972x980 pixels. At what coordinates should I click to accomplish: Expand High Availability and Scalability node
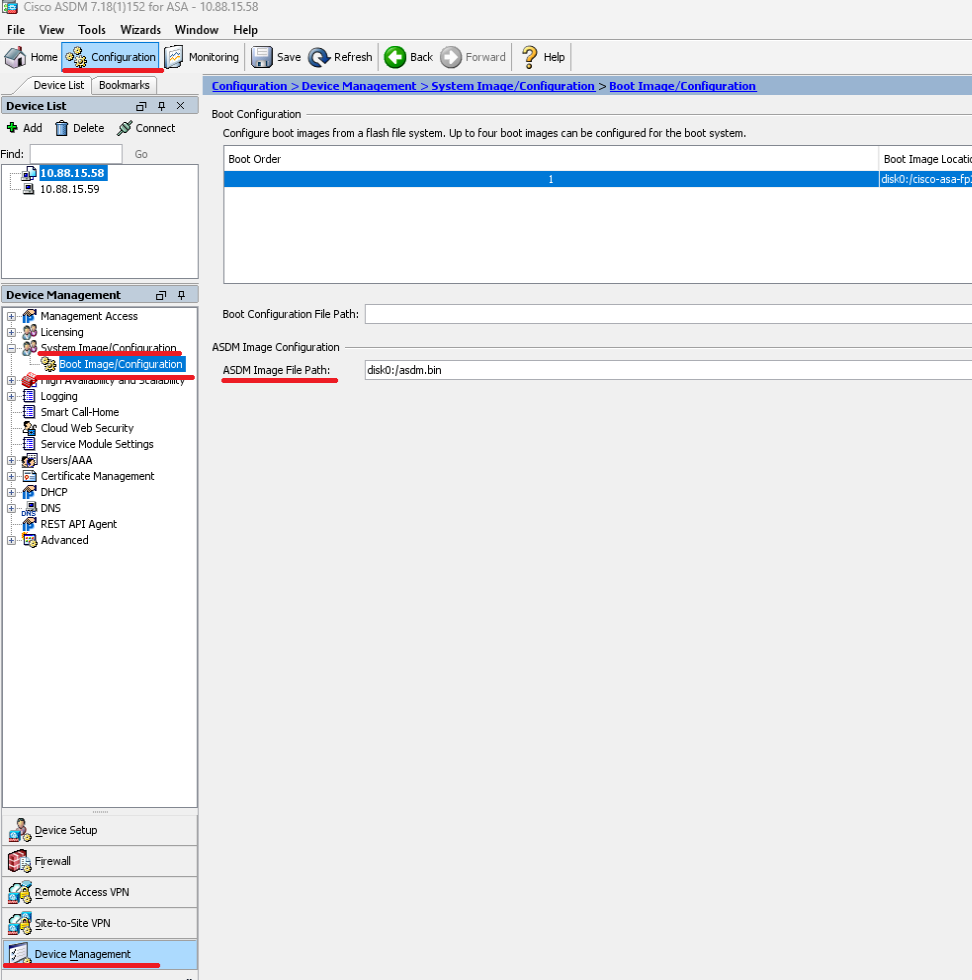[11, 380]
